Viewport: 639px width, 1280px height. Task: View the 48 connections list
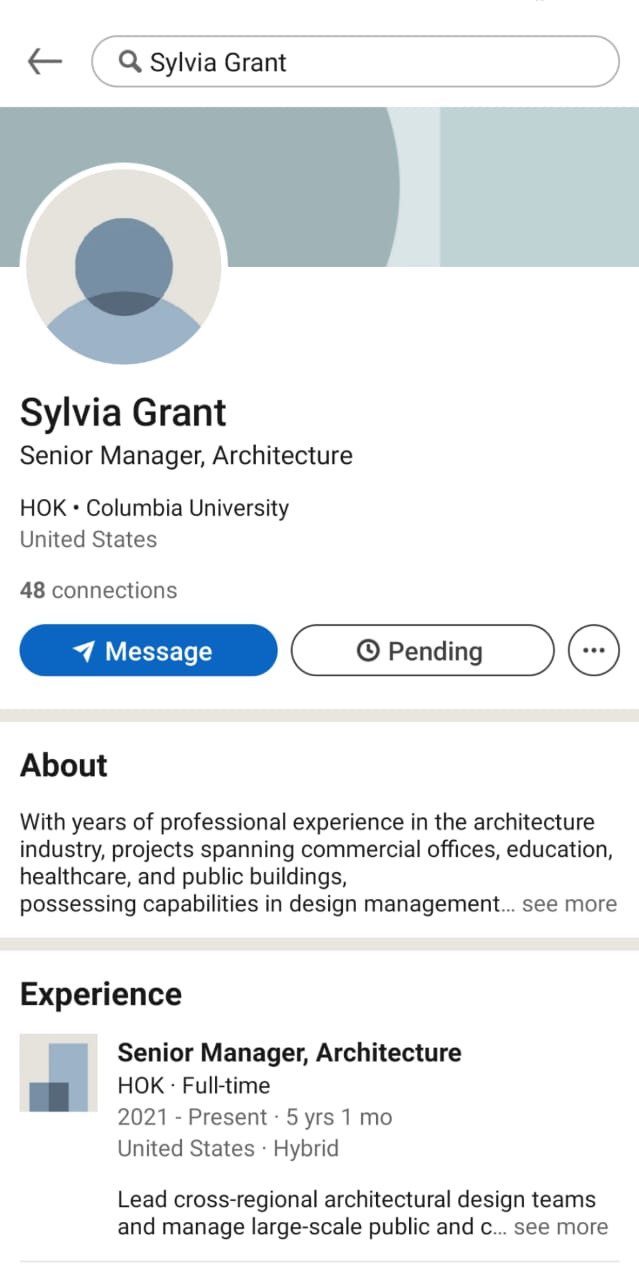click(98, 590)
